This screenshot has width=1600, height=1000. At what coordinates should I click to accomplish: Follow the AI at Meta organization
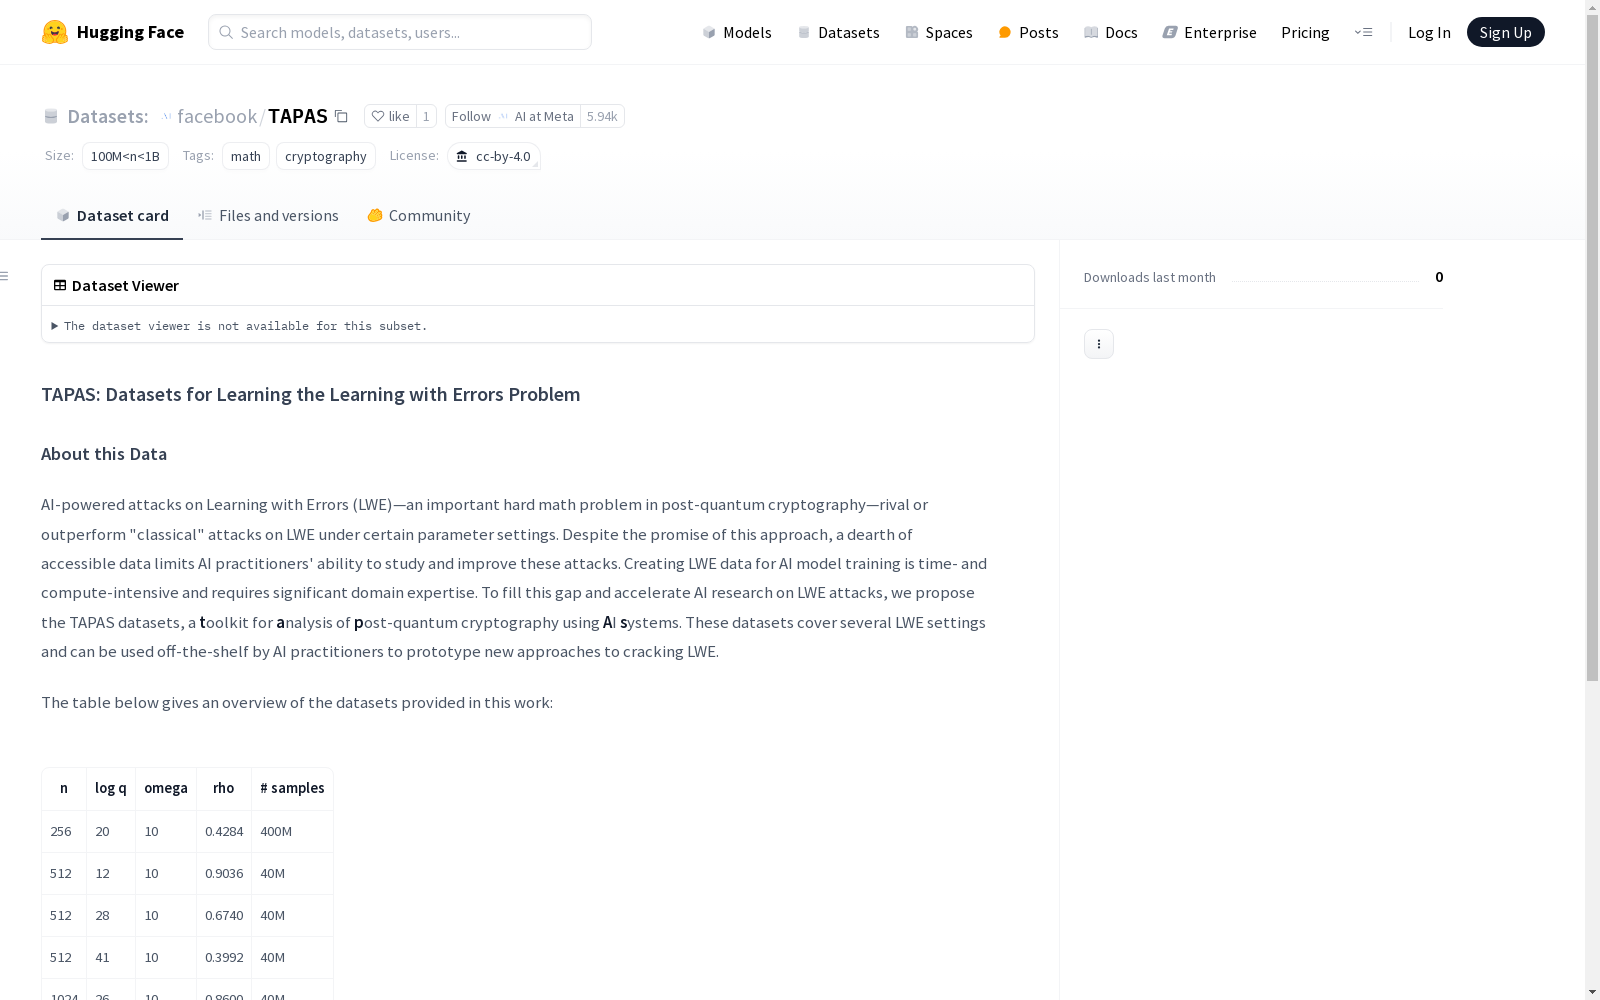point(470,116)
